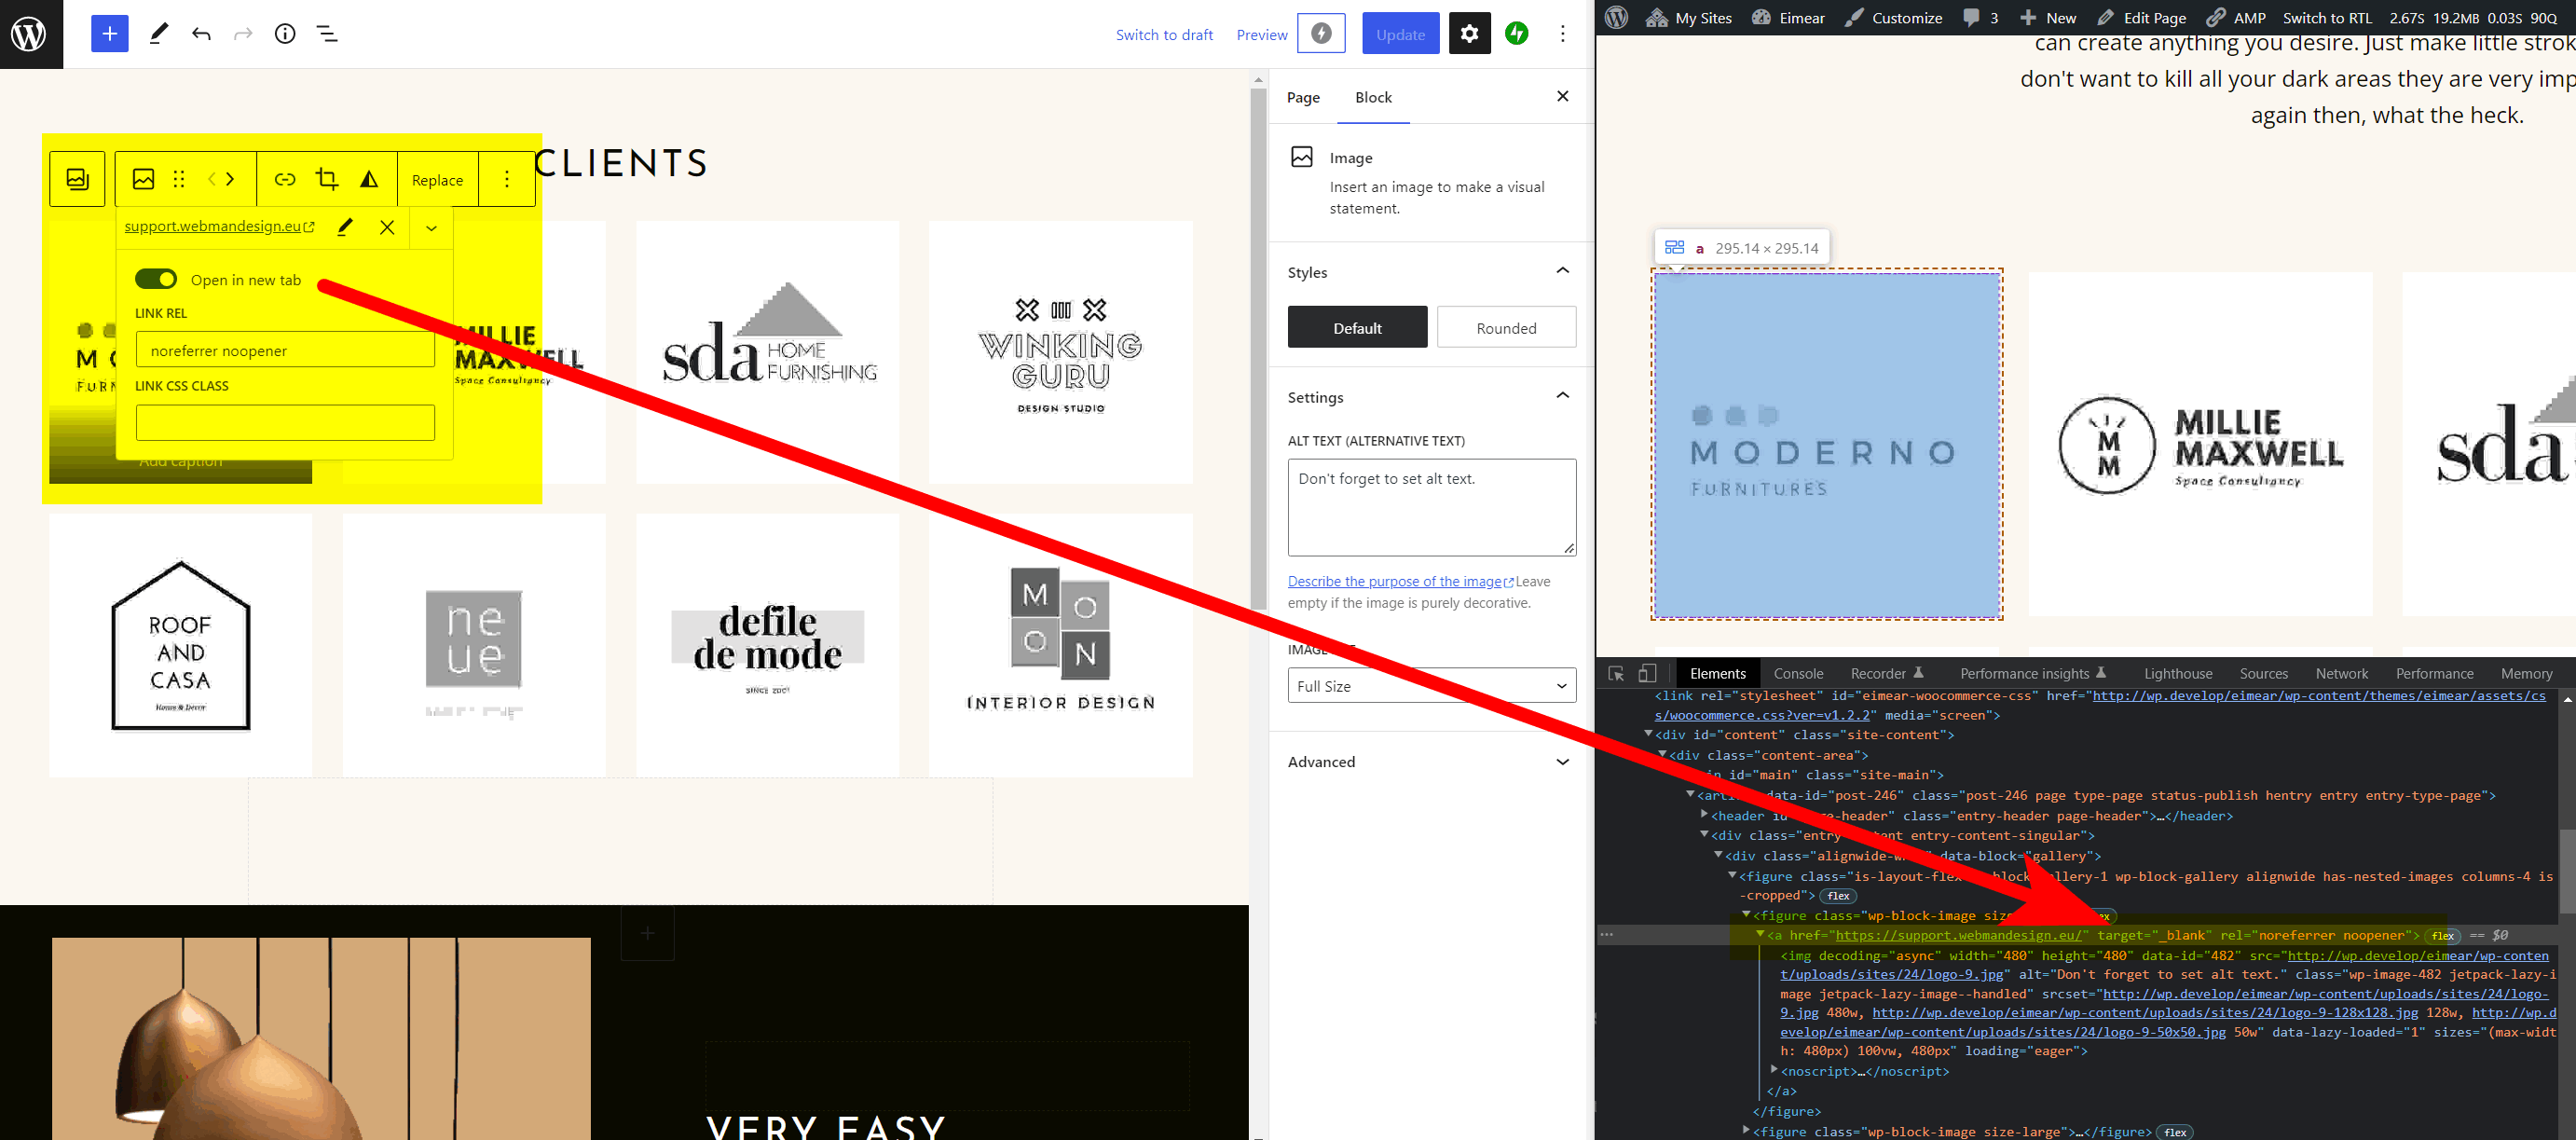
Task: Expand the Advanced panel
Action: (x=1430, y=762)
